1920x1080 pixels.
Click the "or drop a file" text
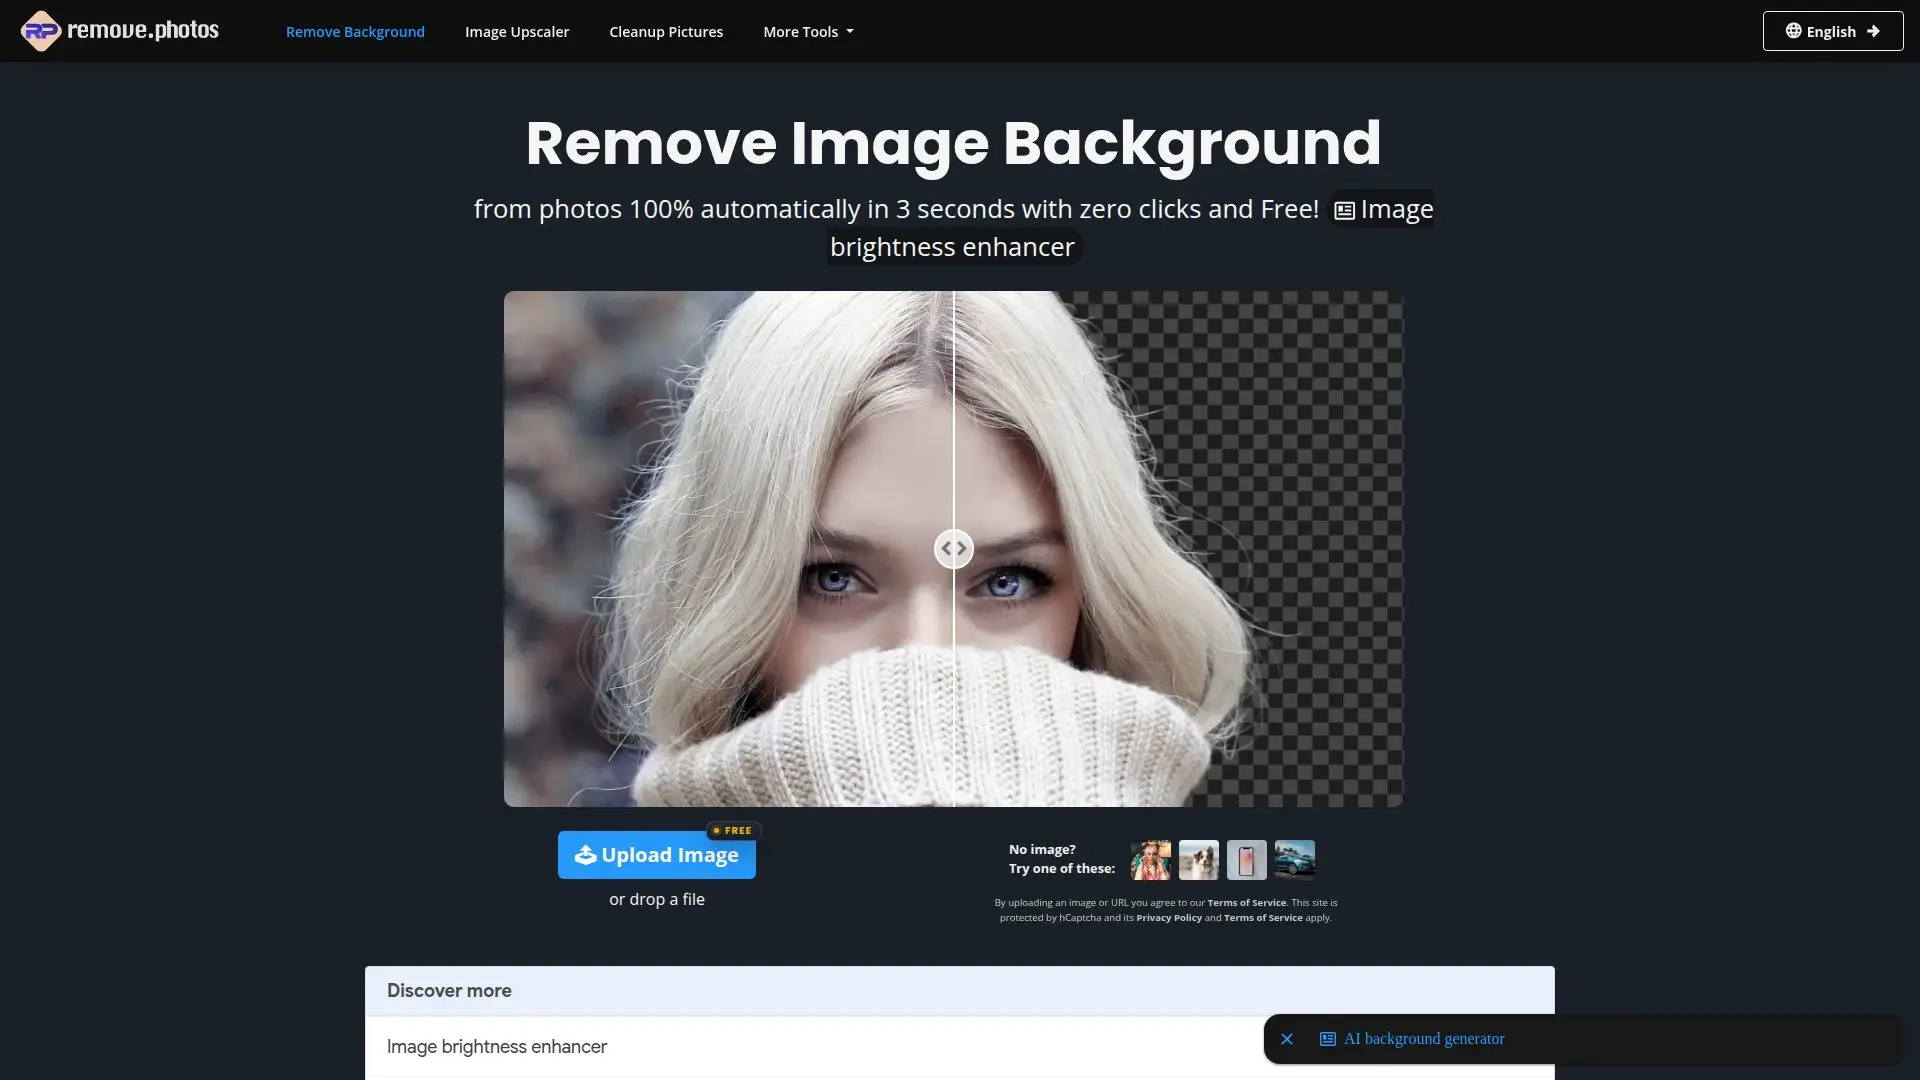coord(657,899)
